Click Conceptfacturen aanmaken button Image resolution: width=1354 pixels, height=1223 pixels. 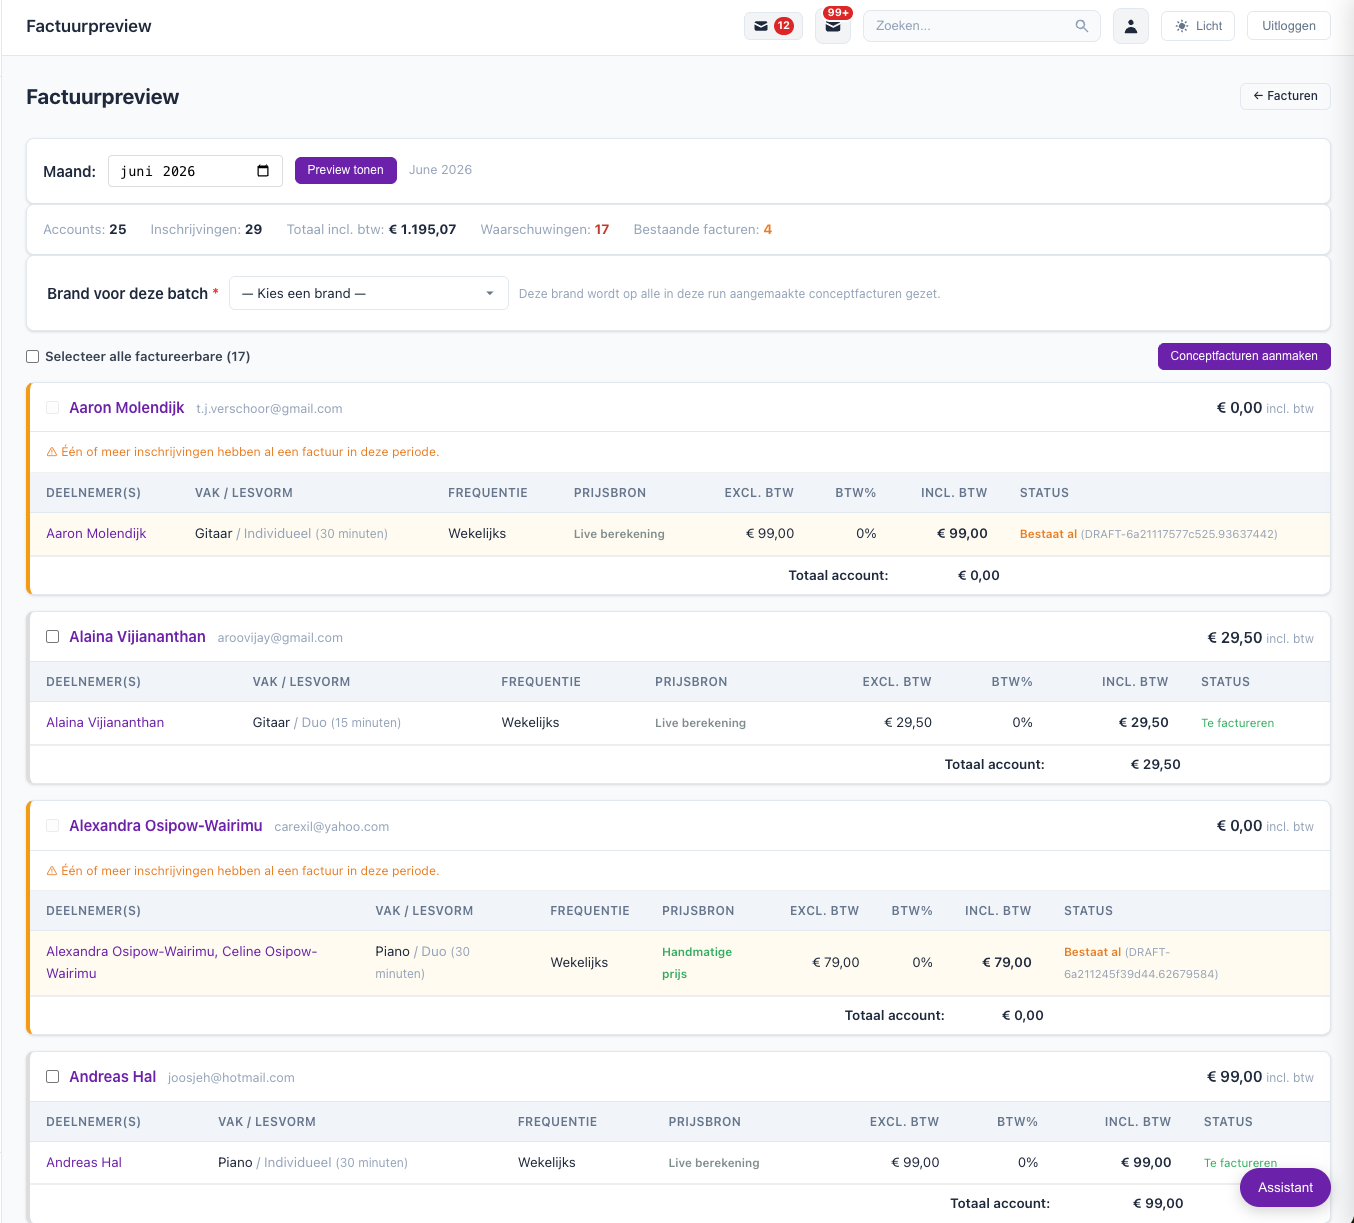click(1244, 356)
